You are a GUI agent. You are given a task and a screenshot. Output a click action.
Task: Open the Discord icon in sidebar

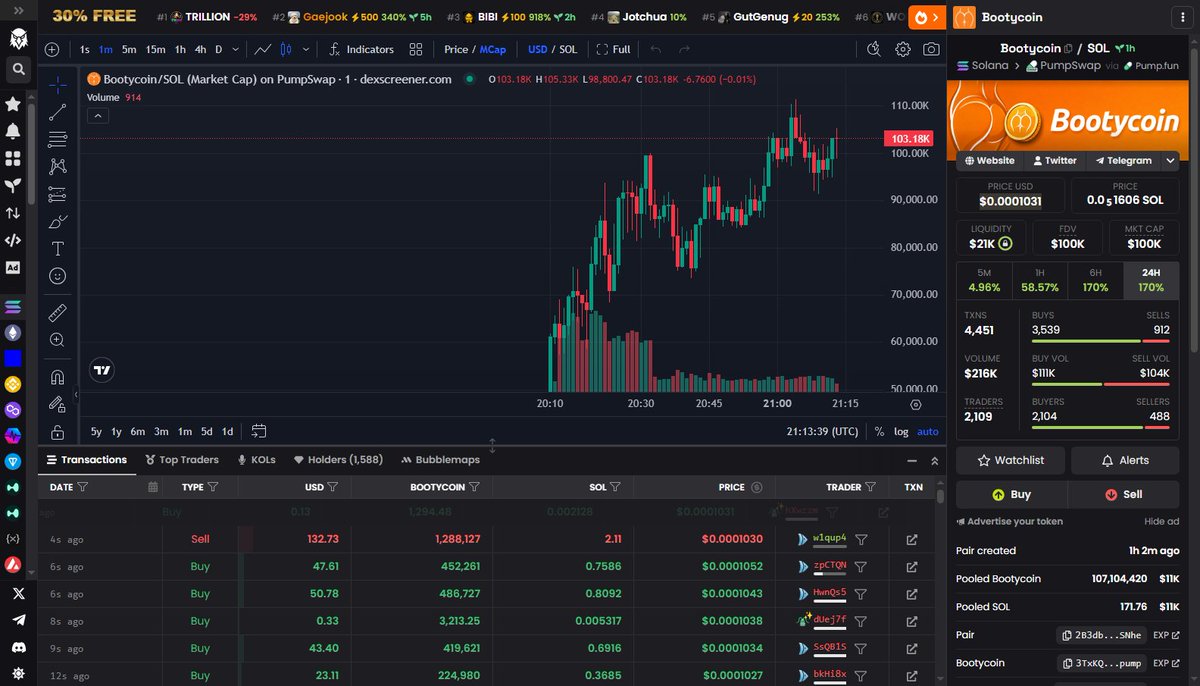18,647
